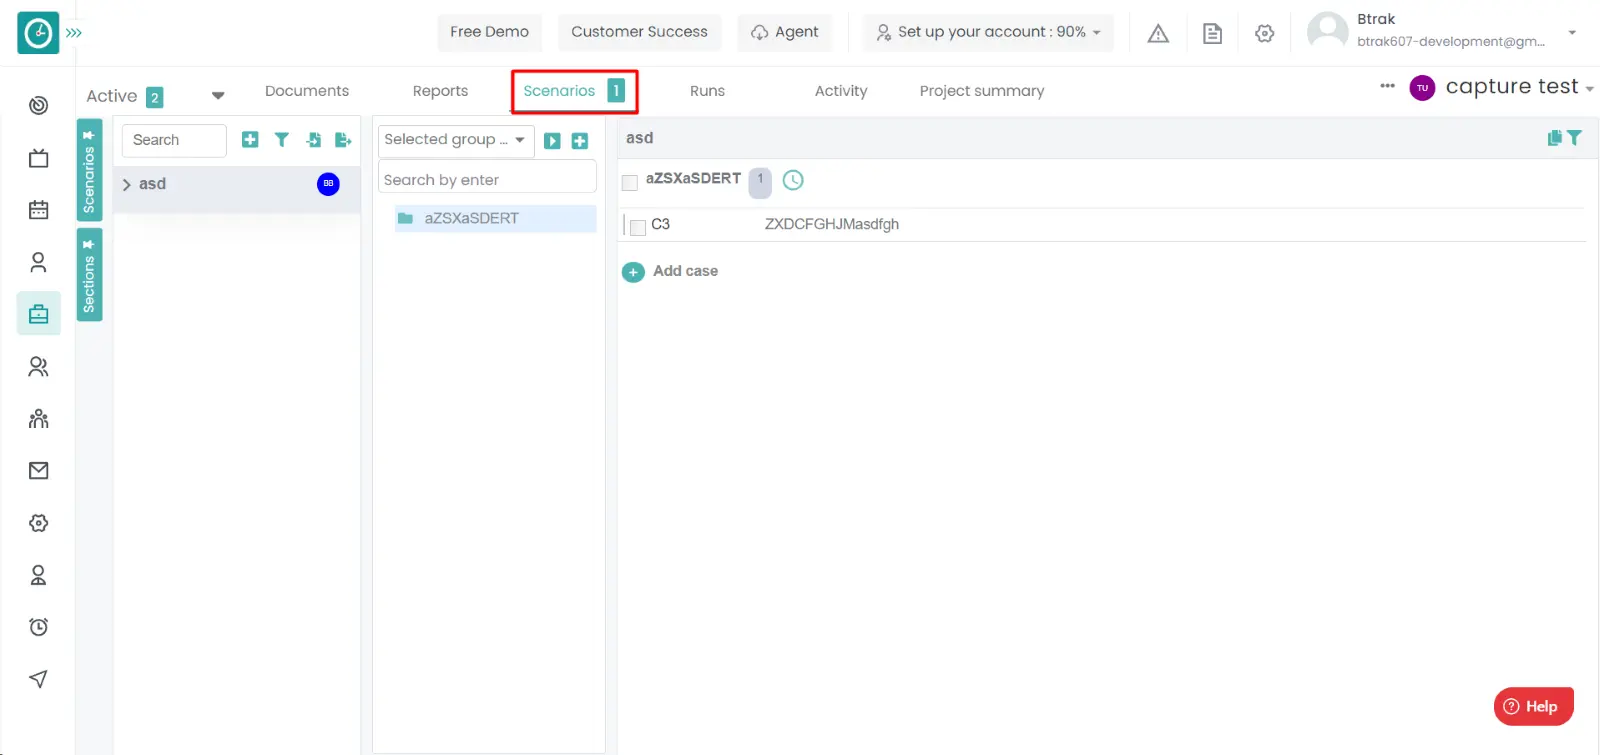Open the Set up your account dropdown
The height and width of the screenshot is (755, 1600).
(x=989, y=32)
